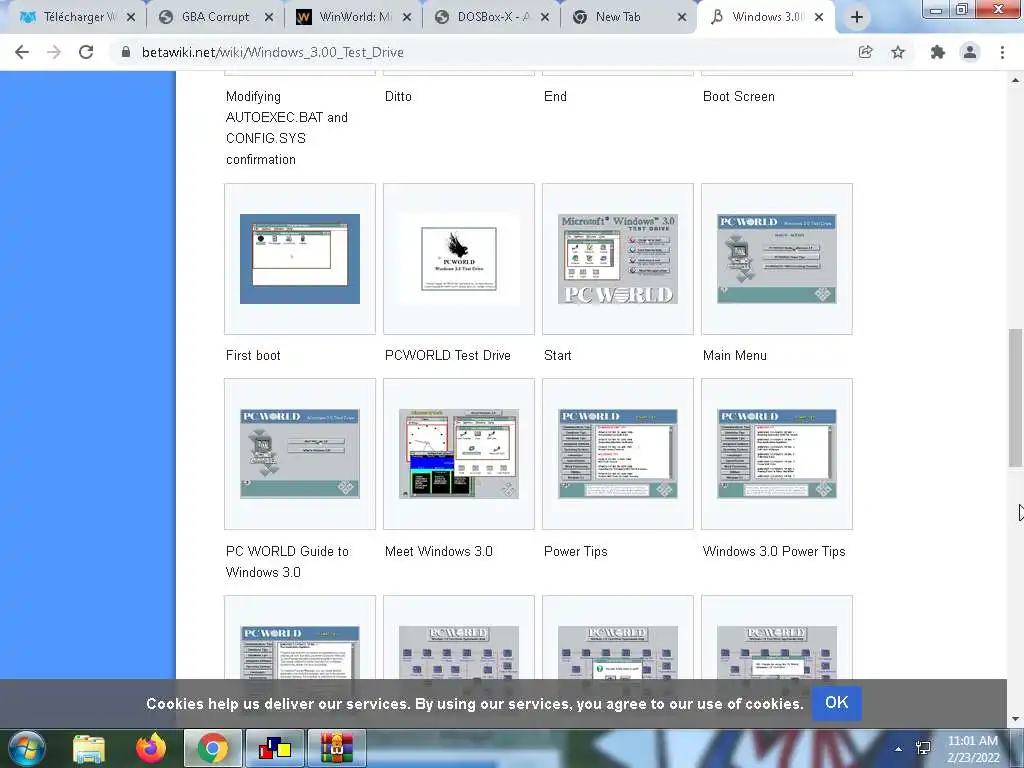The width and height of the screenshot is (1024, 768).
Task: Click the 'Boot Screen' caption
Action: point(739,96)
